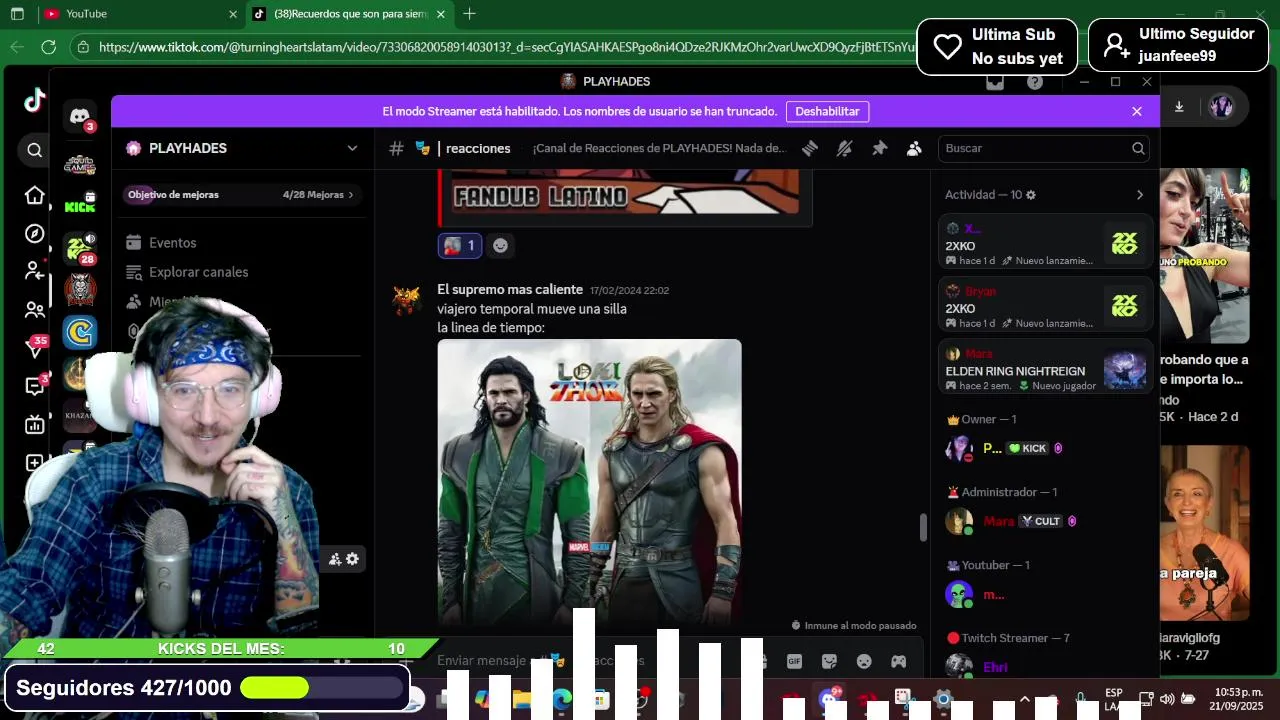Open a new browser tab
Viewport: 1280px width, 720px height.
[x=469, y=14]
